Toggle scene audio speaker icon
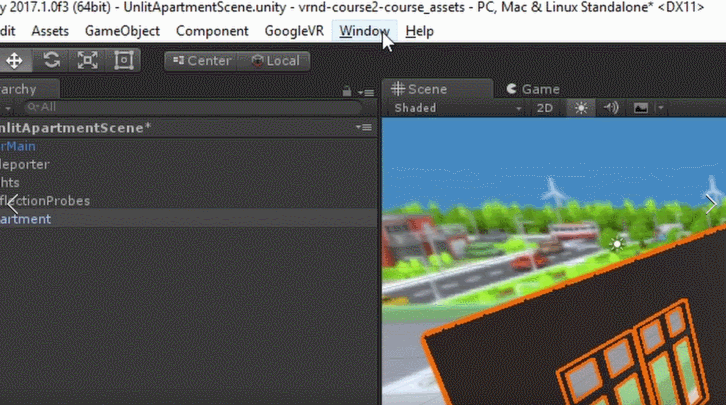 611,108
